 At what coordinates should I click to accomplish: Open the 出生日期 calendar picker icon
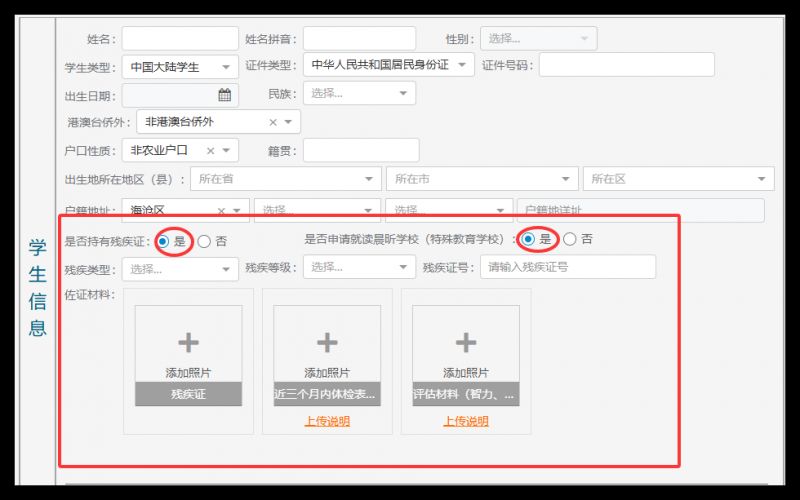pos(224,95)
